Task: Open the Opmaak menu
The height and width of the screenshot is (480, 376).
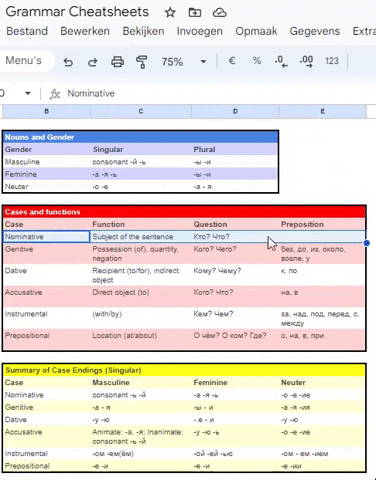Action: (x=256, y=31)
